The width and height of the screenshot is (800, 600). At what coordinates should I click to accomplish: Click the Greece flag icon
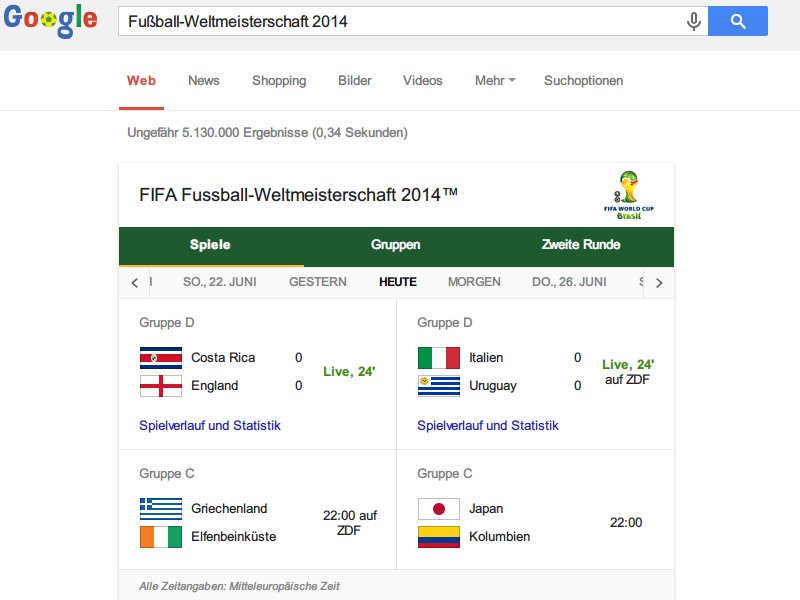(161, 509)
